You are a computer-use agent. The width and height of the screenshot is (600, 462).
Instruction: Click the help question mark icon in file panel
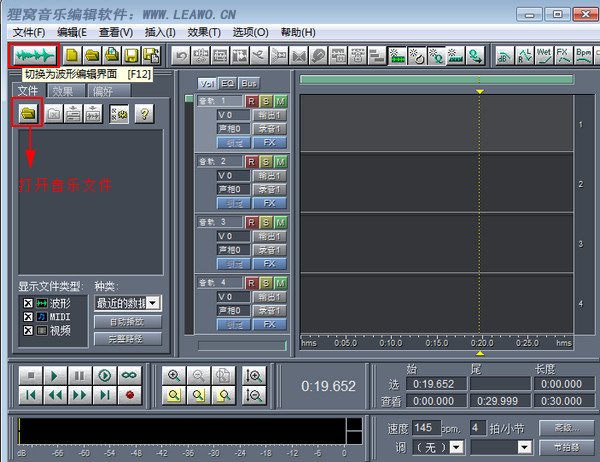pyautogui.click(x=145, y=114)
